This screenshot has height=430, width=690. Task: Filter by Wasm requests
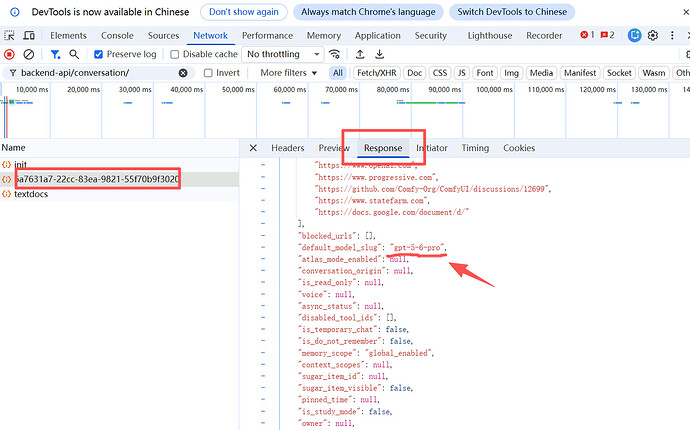(x=654, y=73)
